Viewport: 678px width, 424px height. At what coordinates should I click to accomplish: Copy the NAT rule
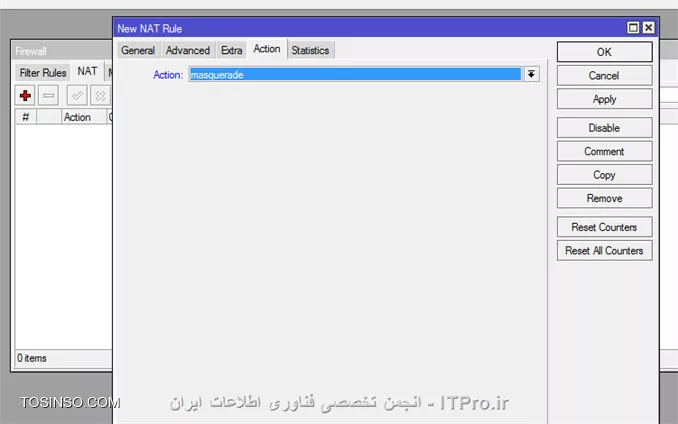coord(604,175)
